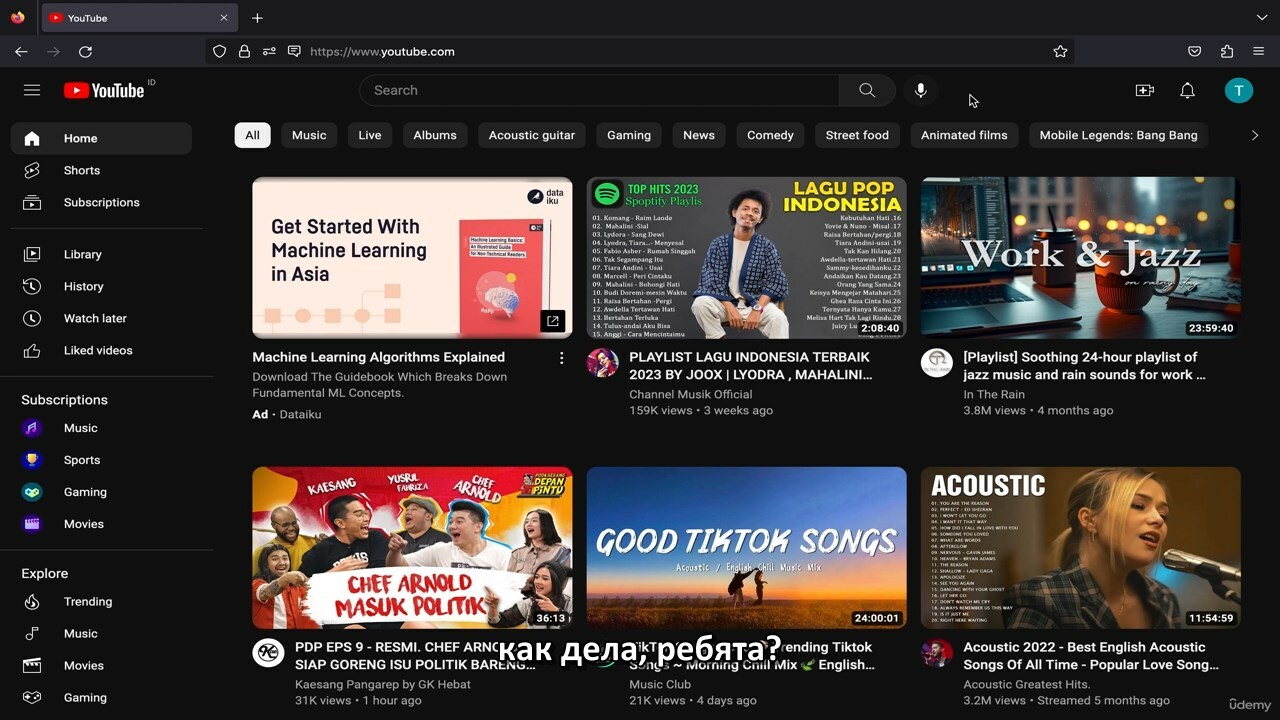Select the Gaming filter chip
This screenshot has height=720, width=1280.
pyautogui.click(x=629, y=135)
